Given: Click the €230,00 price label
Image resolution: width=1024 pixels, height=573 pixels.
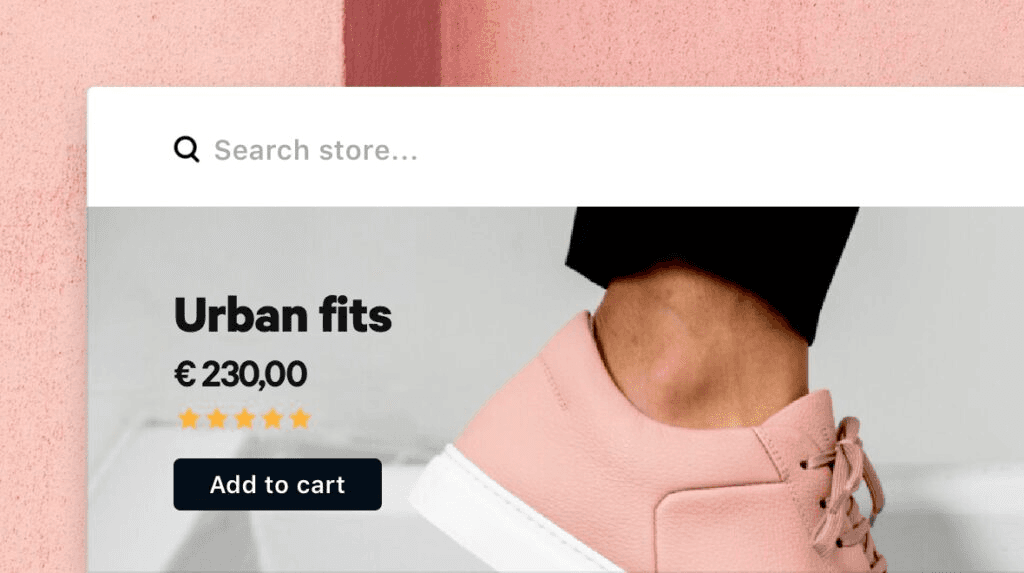Looking at the screenshot, I should pos(240,374).
